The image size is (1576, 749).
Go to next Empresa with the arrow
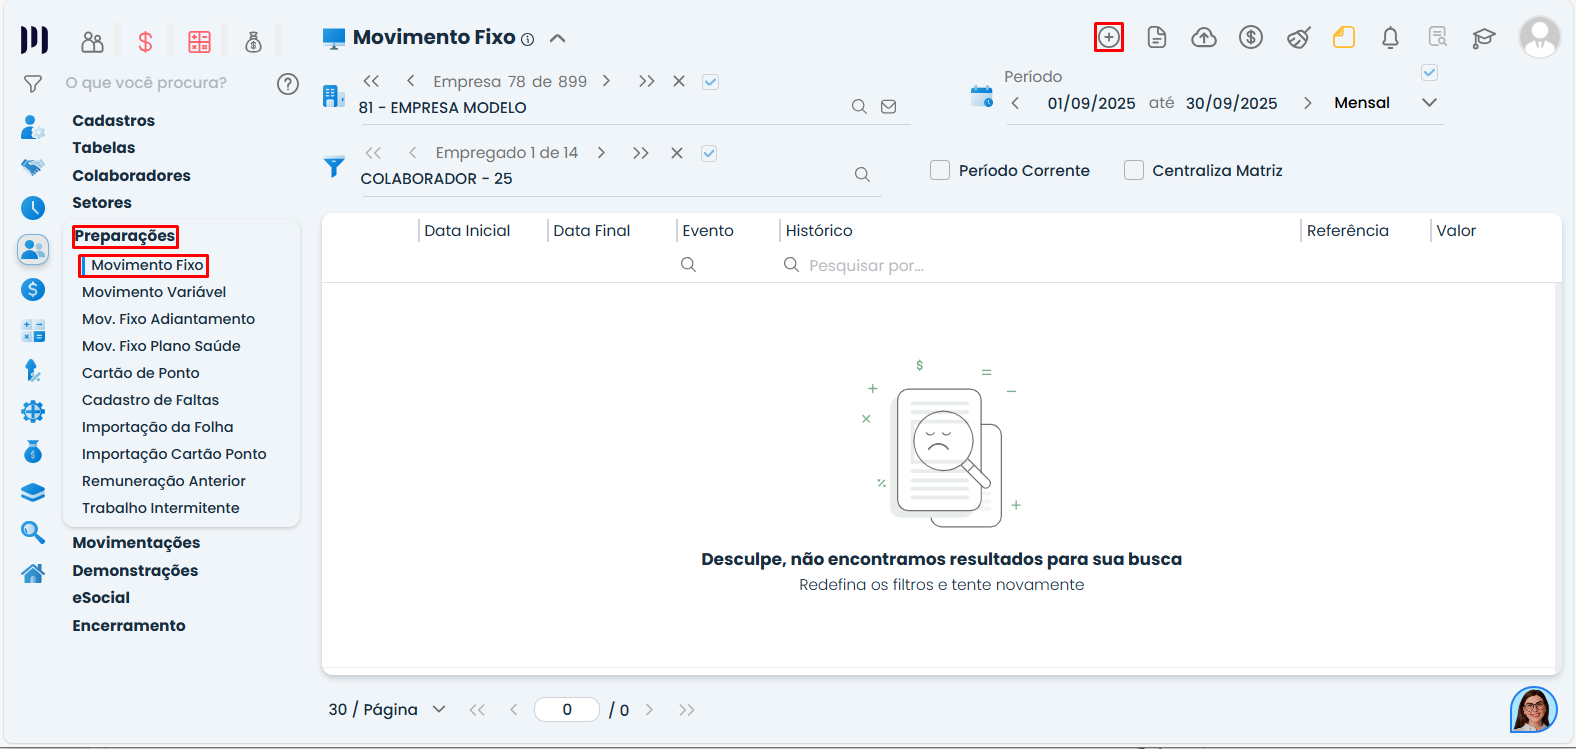pos(606,81)
